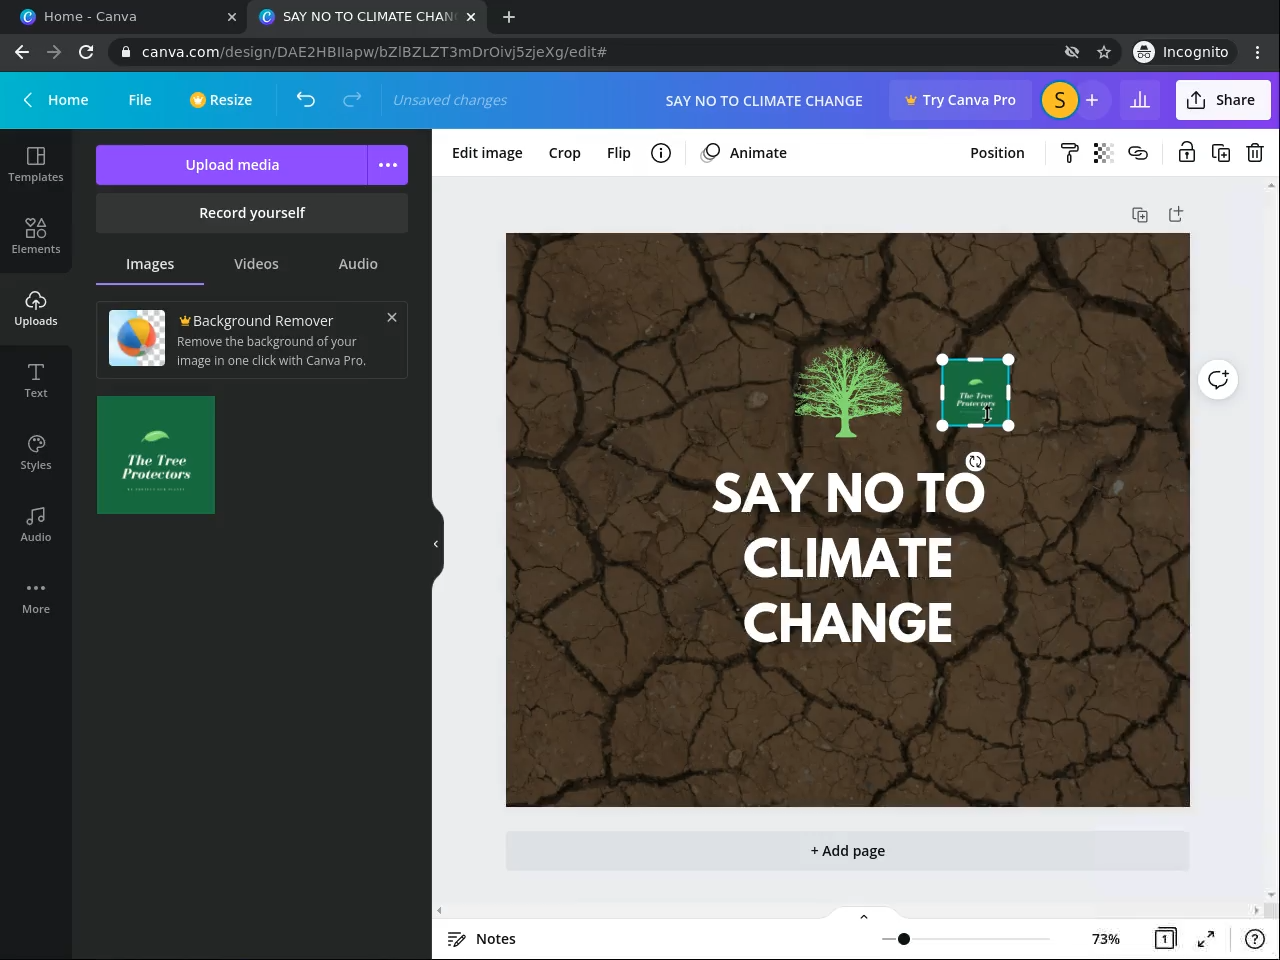
Task: Click the Crop tool
Action: (565, 153)
